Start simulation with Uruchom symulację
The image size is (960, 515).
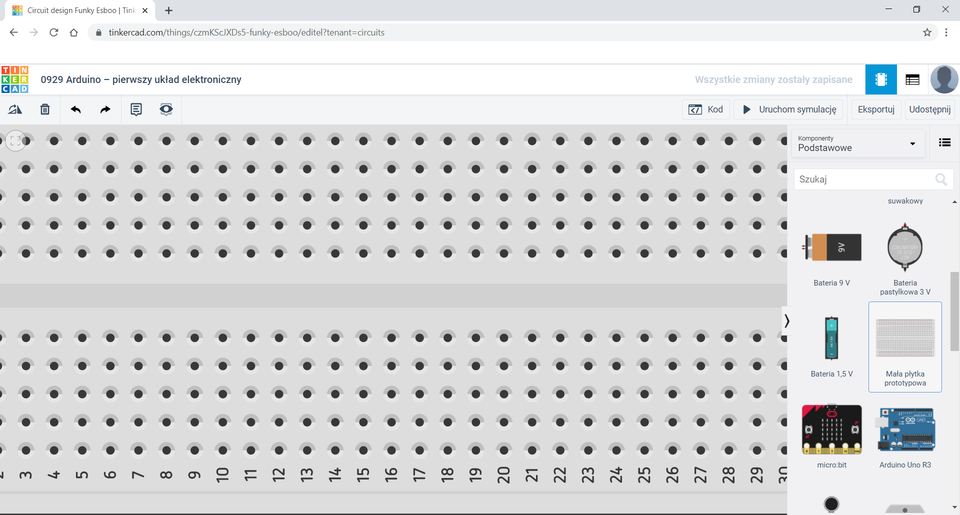(789, 109)
